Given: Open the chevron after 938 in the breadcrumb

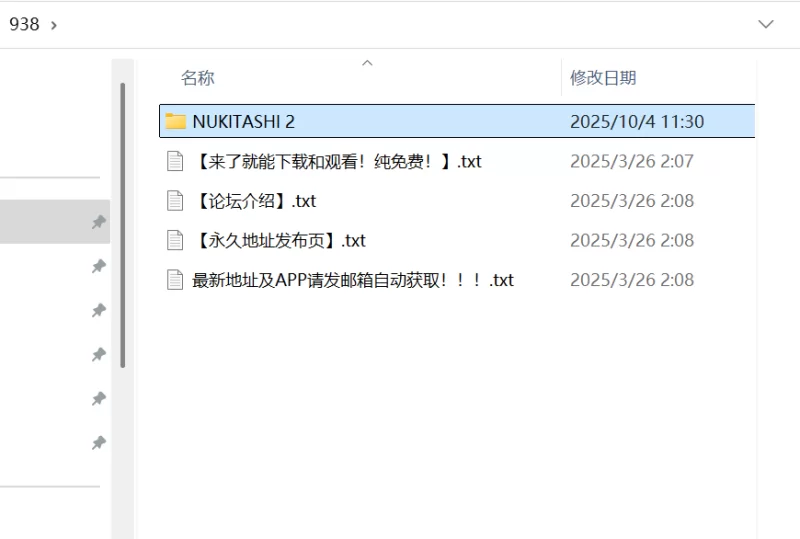Looking at the screenshot, I should coord(54,25).
